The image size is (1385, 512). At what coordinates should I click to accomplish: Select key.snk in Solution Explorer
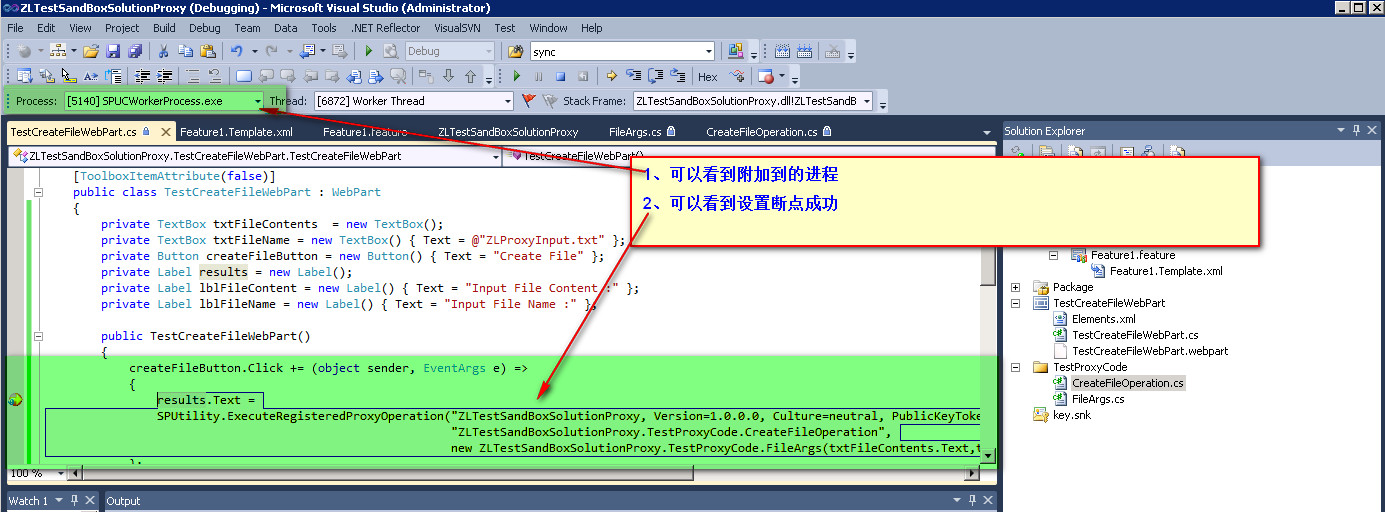click(x=1071, y=415)
